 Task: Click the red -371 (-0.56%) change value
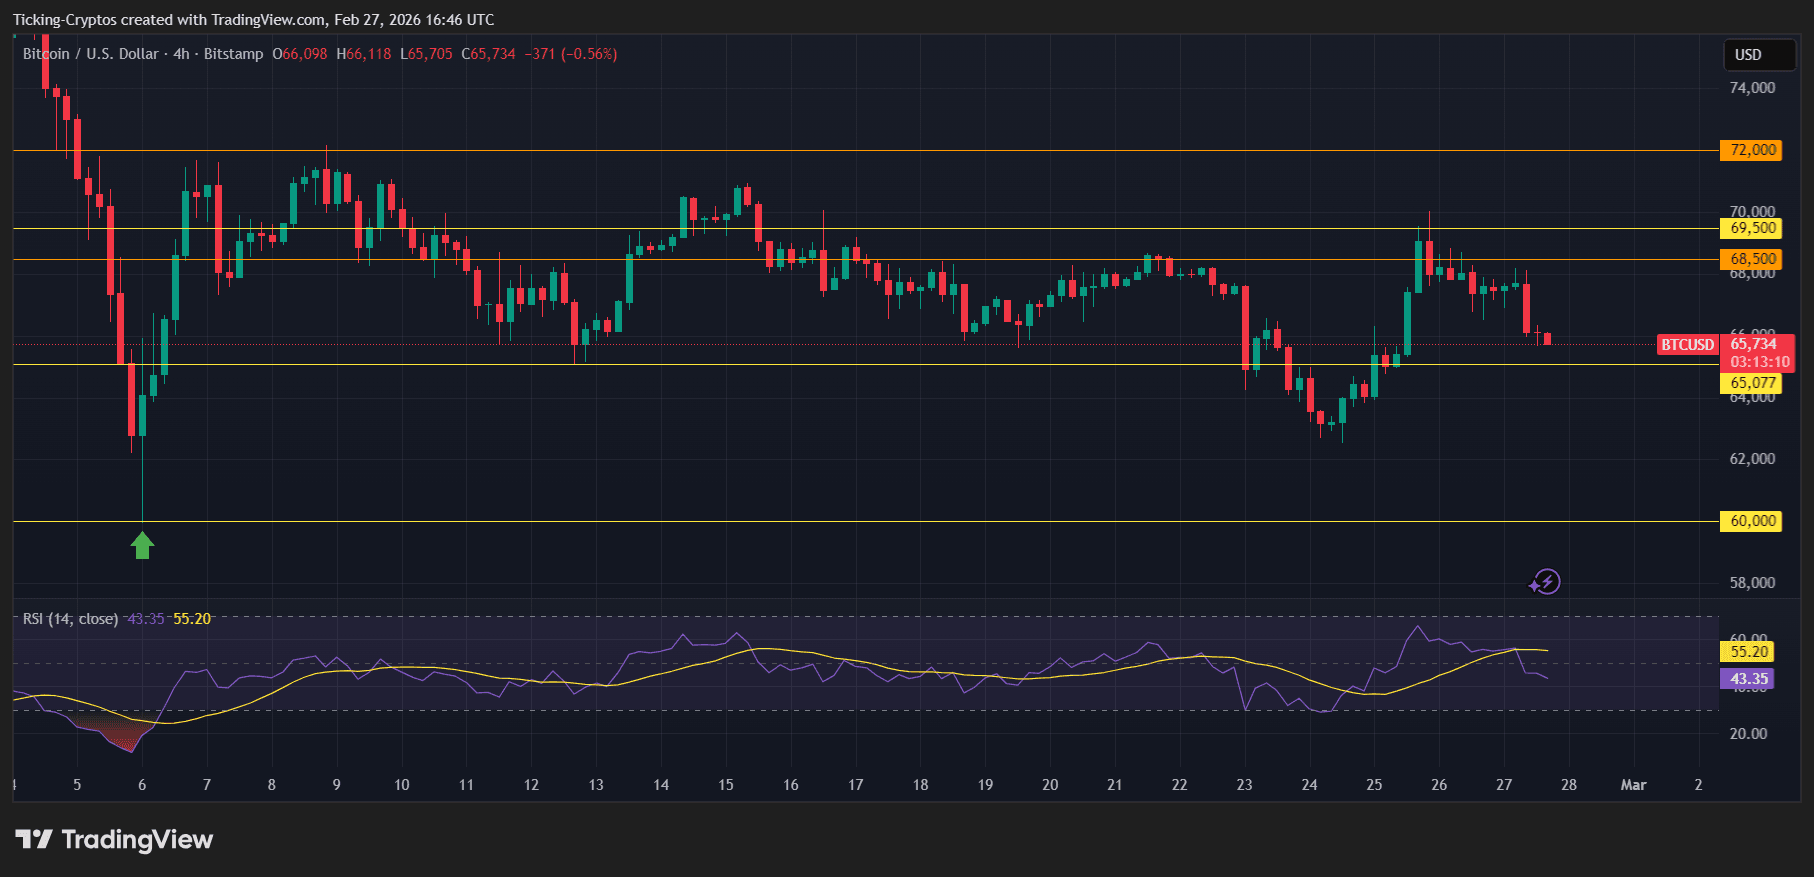[570, 54]
